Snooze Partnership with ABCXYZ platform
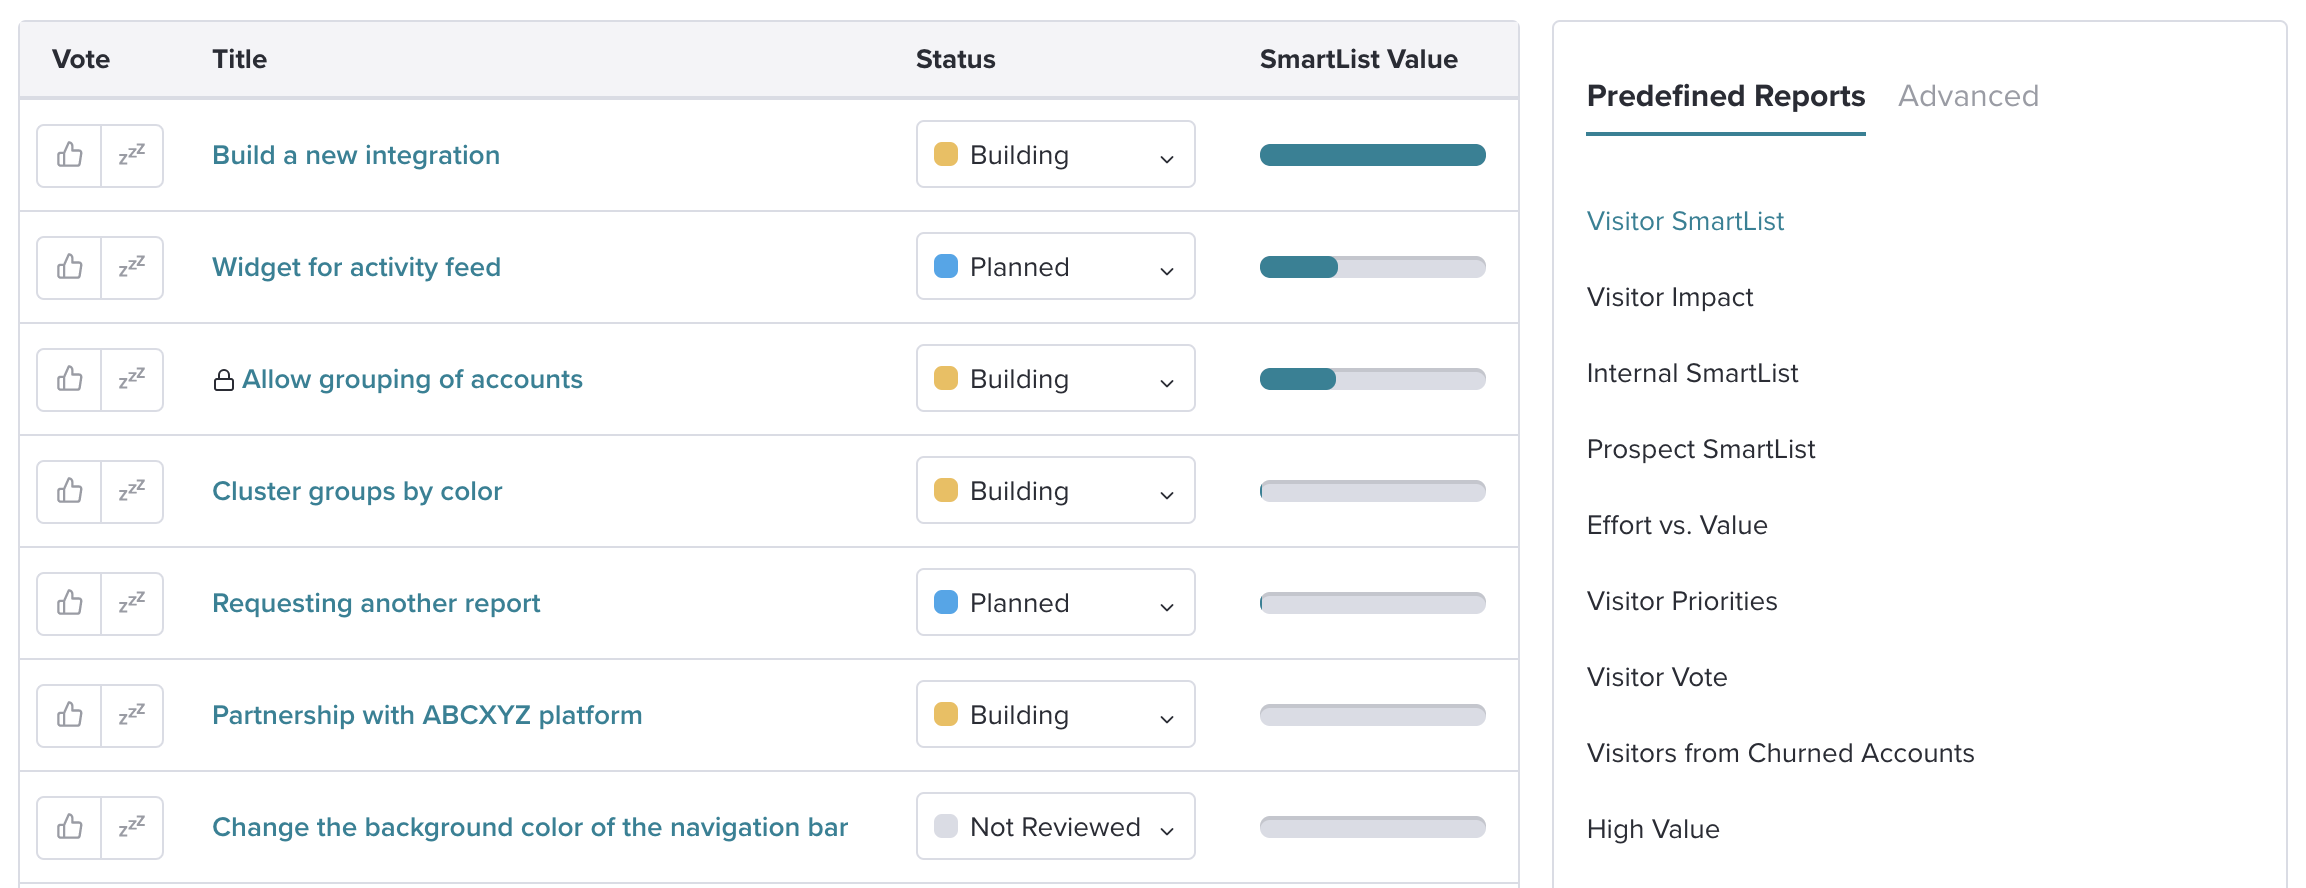This screenshot has width=2306, height=888. (132, 715)
